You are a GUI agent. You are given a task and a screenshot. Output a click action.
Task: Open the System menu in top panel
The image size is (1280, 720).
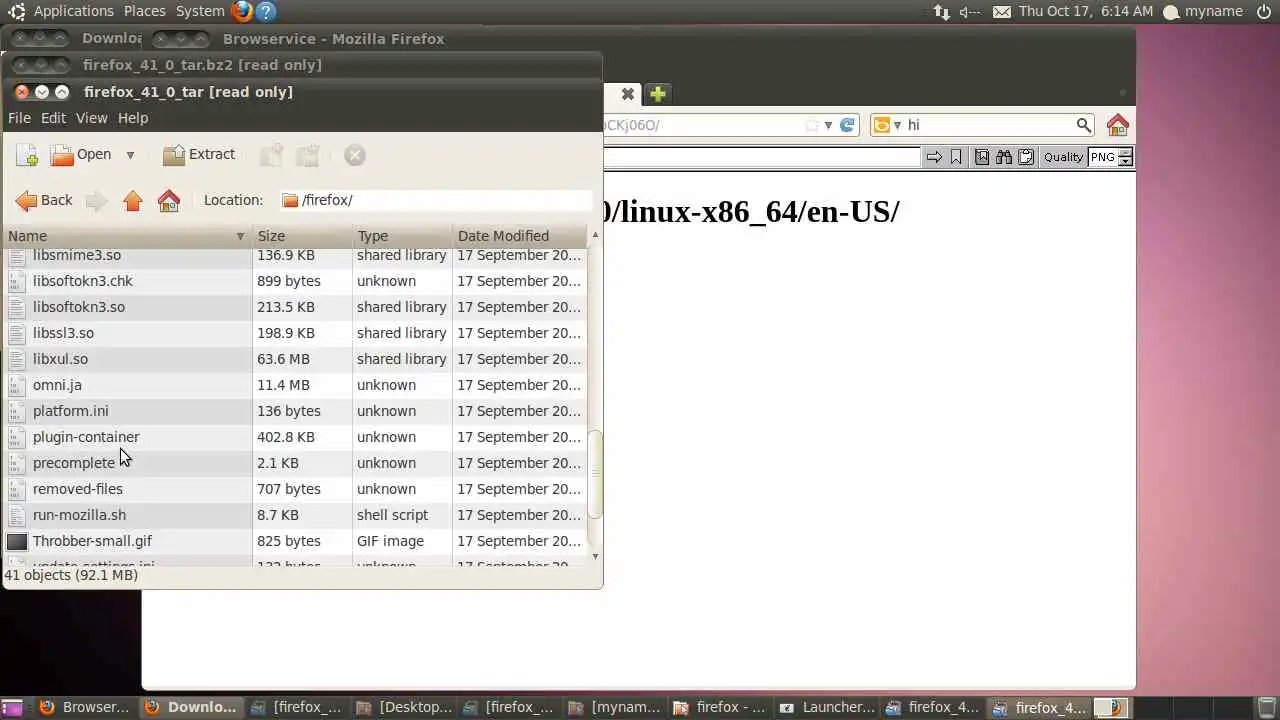[200, 11]
